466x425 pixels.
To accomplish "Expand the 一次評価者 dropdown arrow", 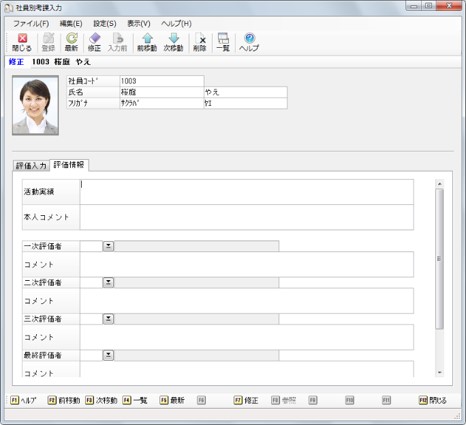I will (108, 246).
